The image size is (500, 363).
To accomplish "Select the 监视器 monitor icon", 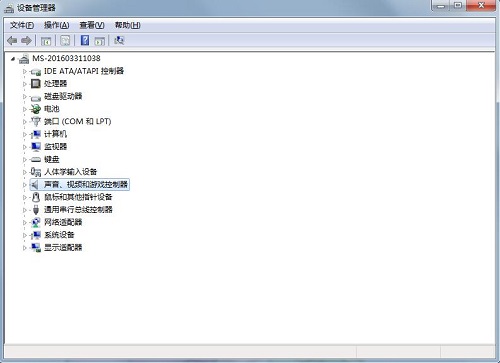I will (36, 147).
